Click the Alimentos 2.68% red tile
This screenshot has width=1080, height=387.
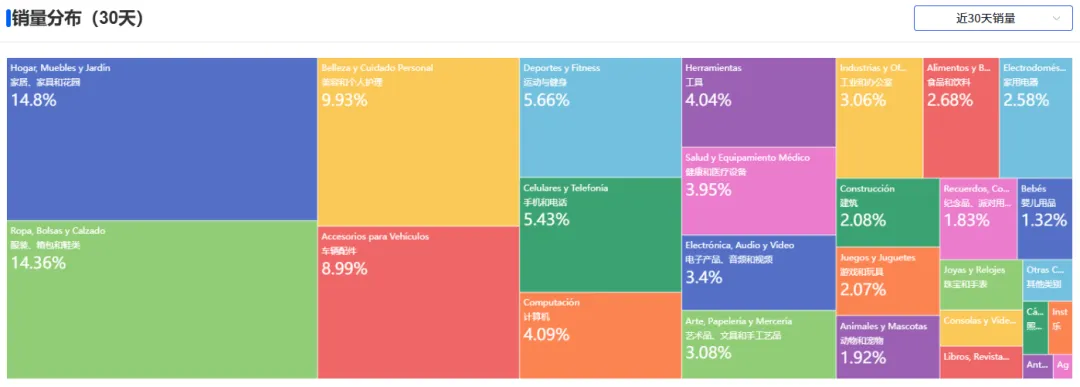961,118
